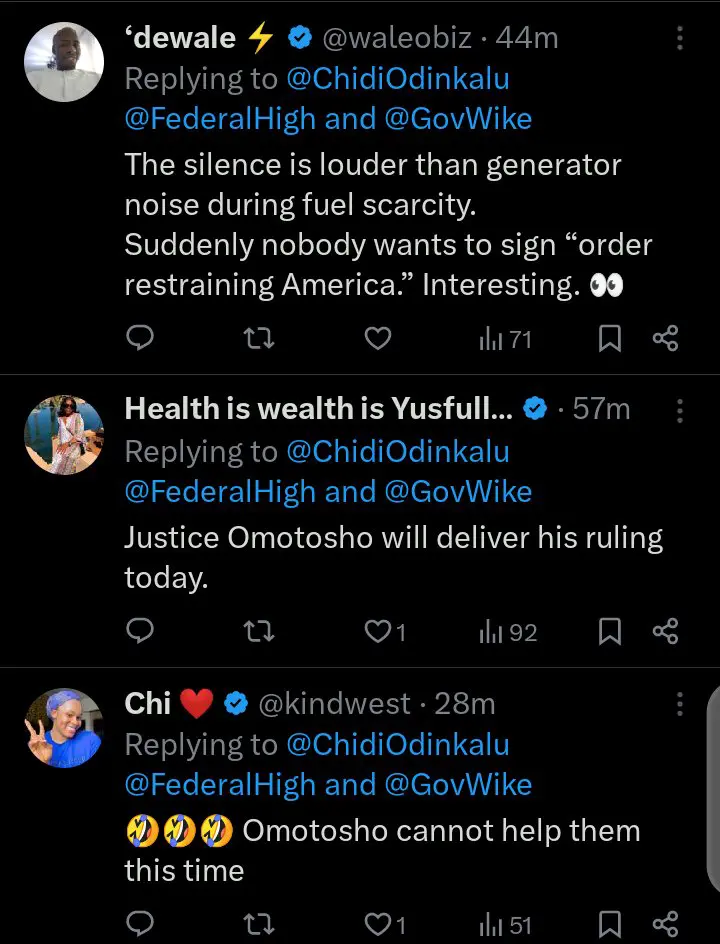The height and width of the screenshot is (944, 720).
Task: Open @kindwest profile handle
Action: click(334, 704)
